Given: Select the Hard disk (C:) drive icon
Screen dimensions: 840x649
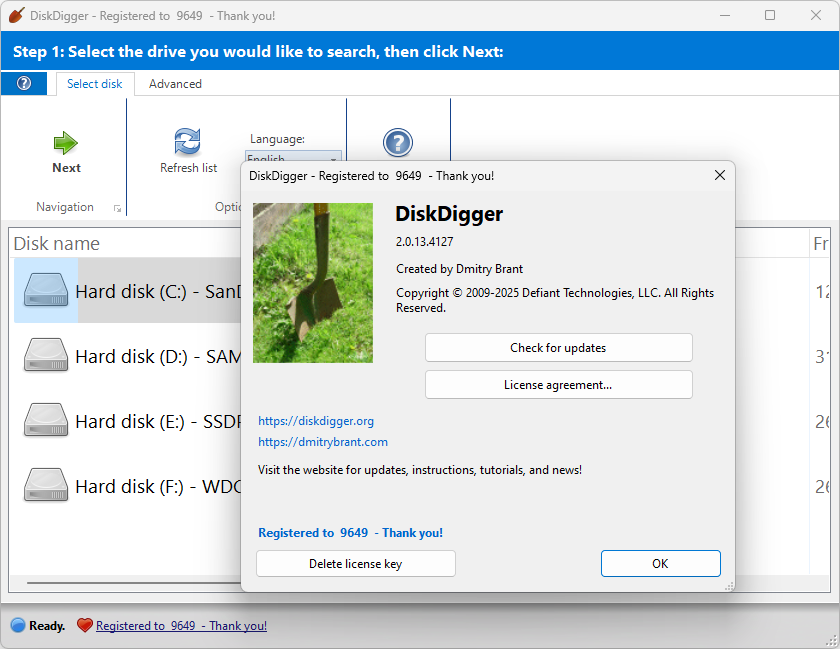Looking at the screenshot, I should click(x=46, y=290).
